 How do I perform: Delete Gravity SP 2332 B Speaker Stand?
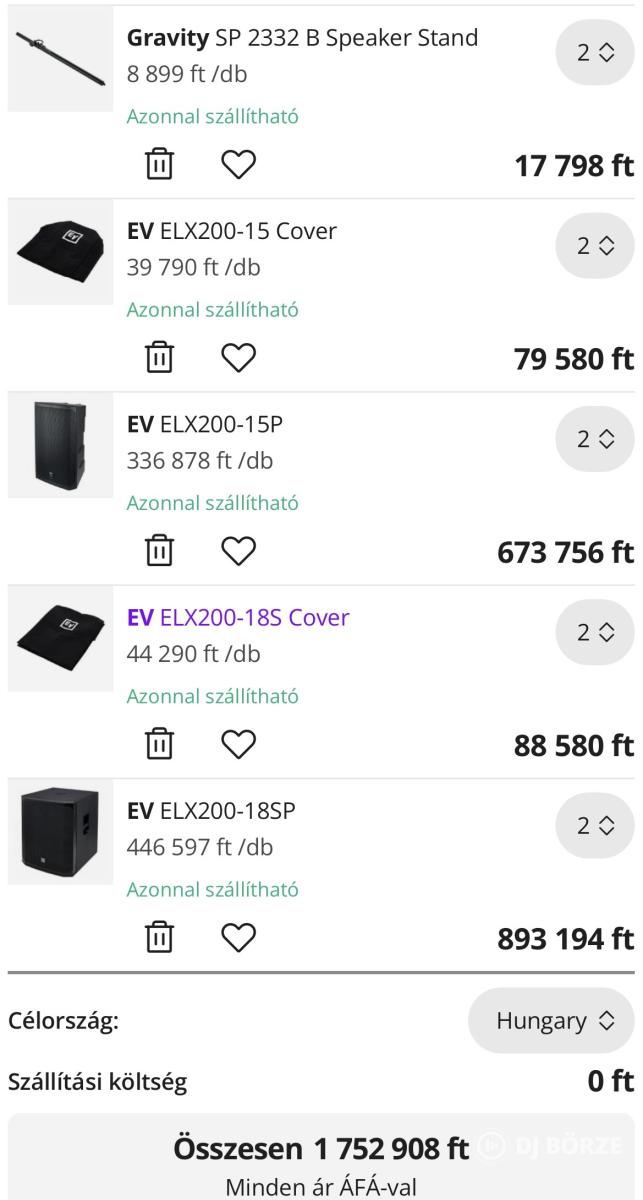click(x=160, y=164)
